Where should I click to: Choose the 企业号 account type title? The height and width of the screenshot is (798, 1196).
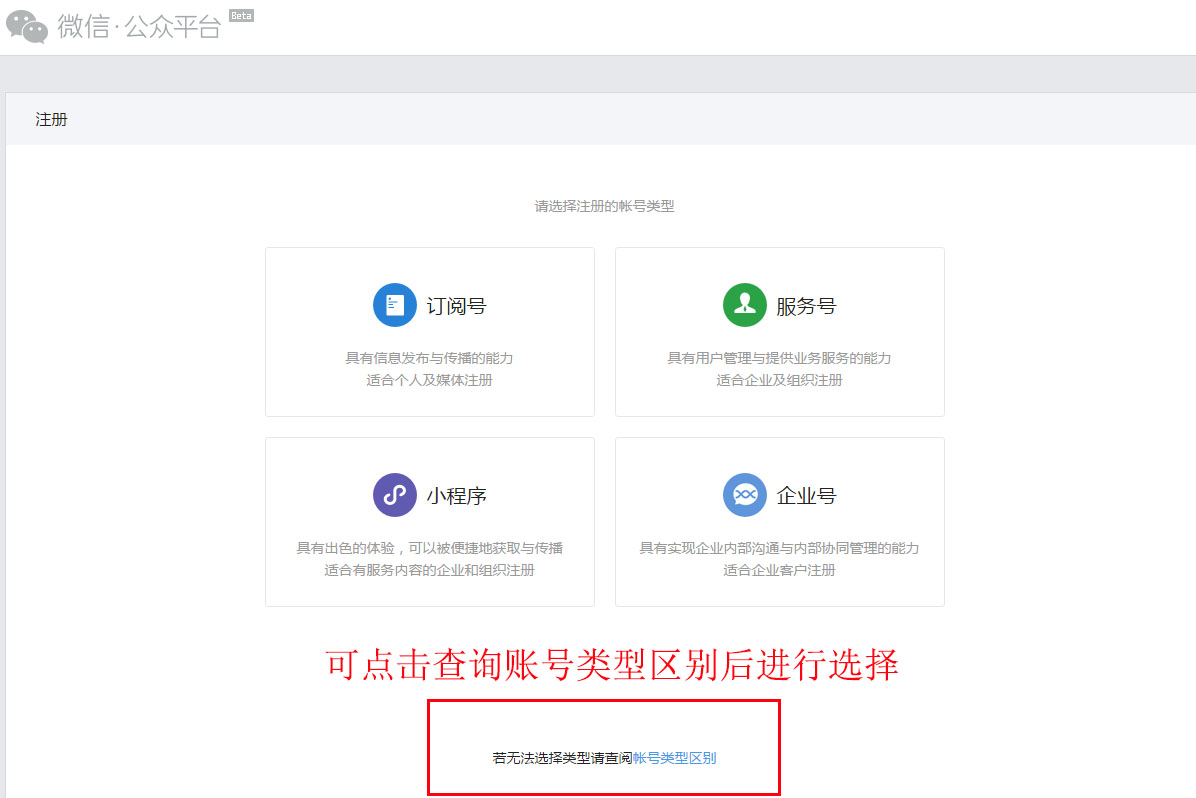coord(806,496)
